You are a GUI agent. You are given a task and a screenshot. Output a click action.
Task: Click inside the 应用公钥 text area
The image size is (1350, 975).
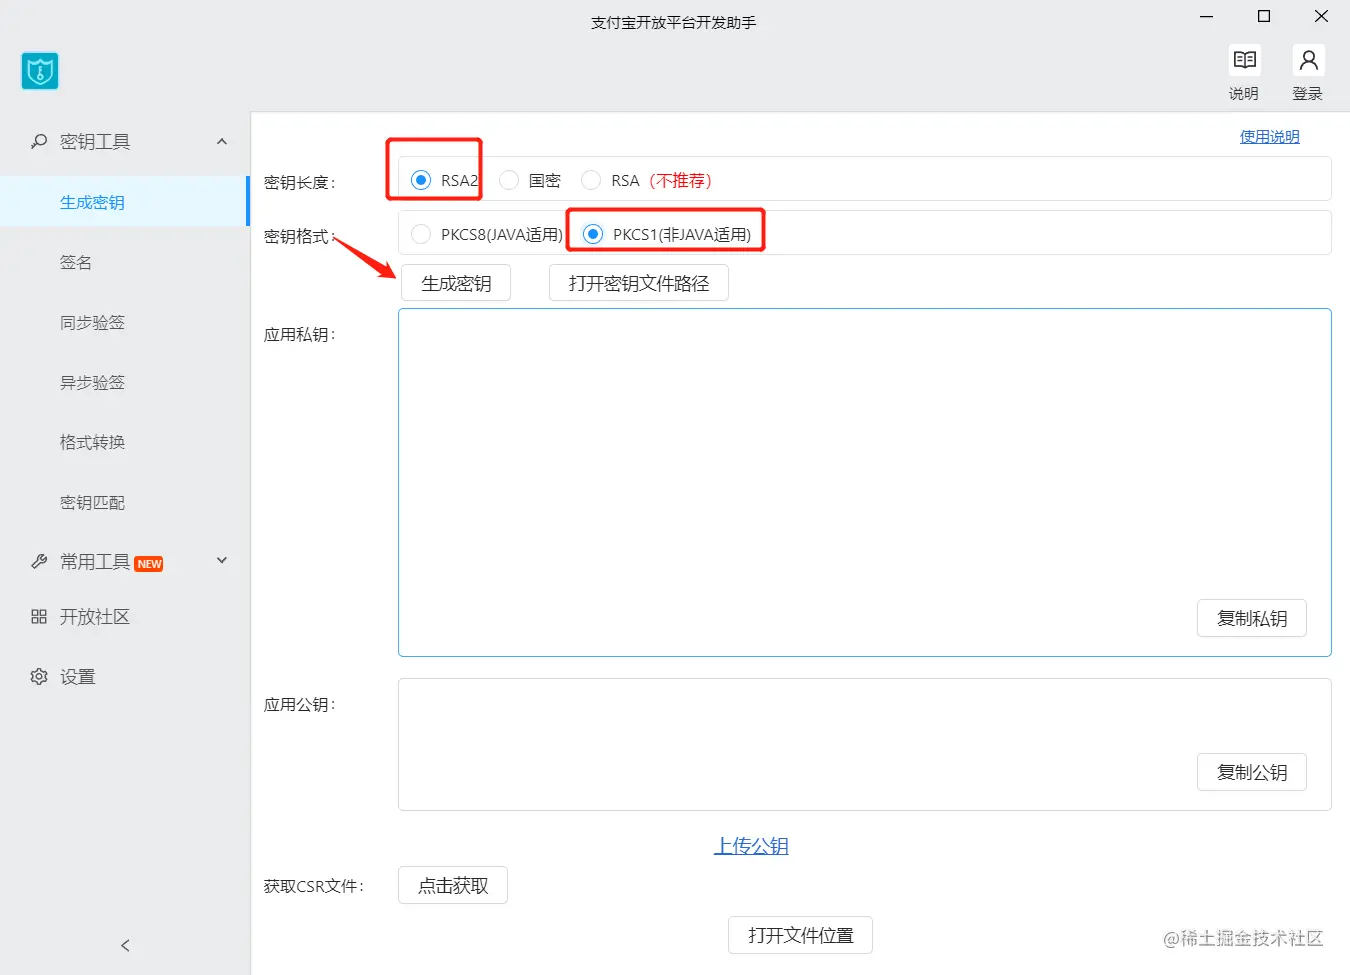tap(865, 744)
